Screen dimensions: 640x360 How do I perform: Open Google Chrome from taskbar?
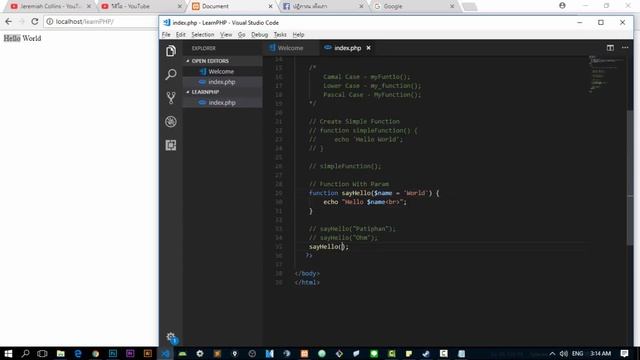(x=96, y=353)
